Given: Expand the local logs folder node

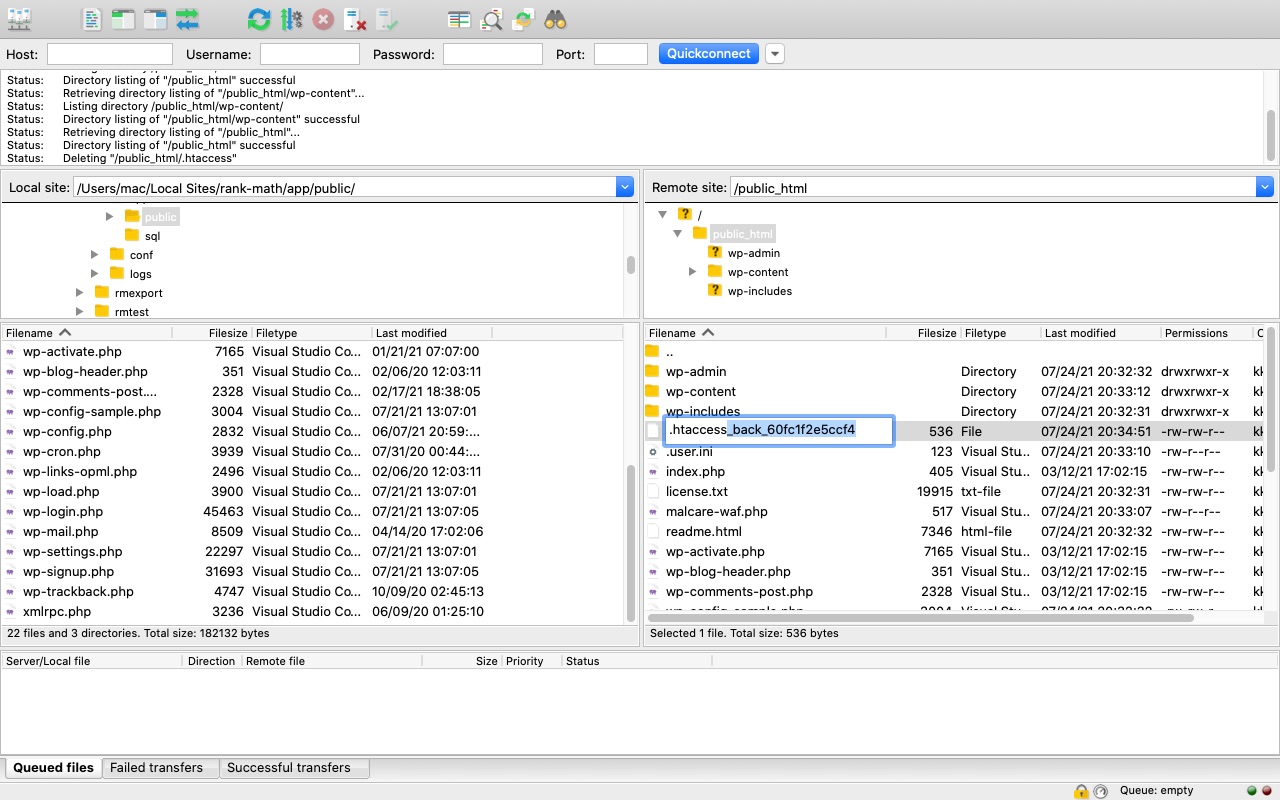Looking at the screenshot, I should click(x=95, y=274).
